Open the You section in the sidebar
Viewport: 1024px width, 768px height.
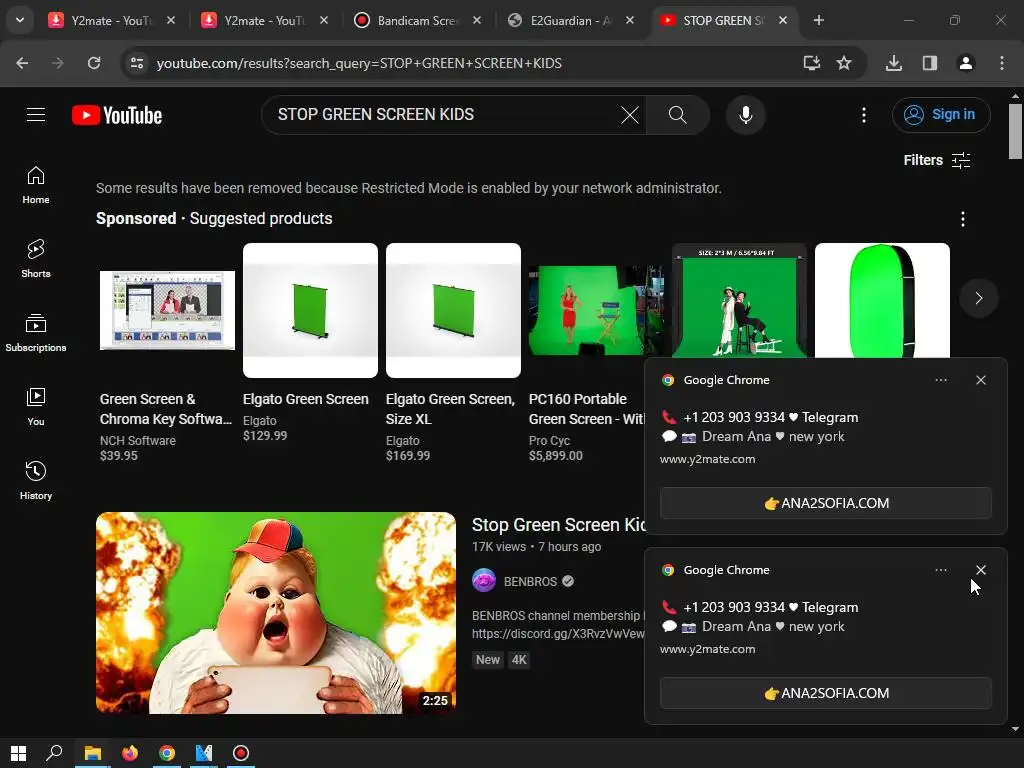pos(36,407)
